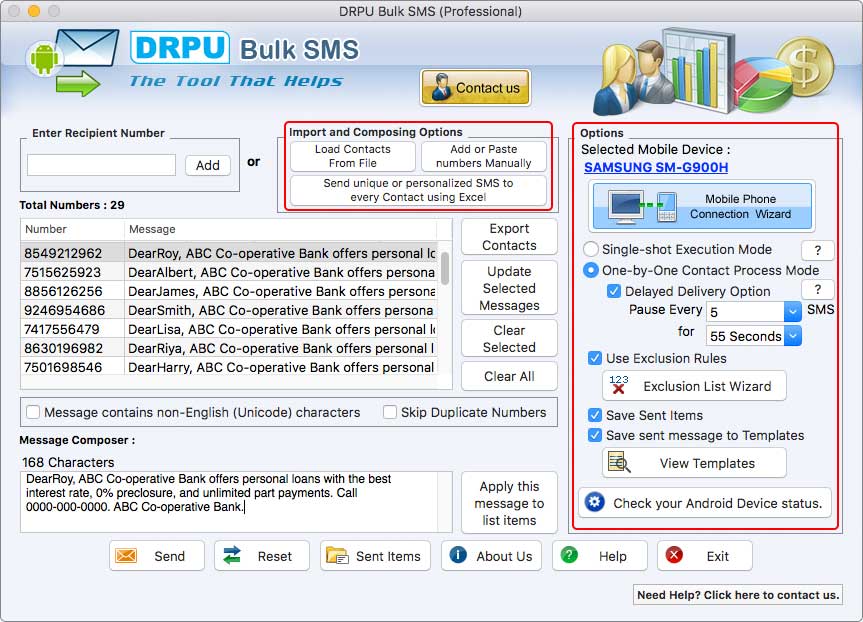This screenshot has height=622, width=863.
Task: Click Clear All button
Action: point(509,377)
